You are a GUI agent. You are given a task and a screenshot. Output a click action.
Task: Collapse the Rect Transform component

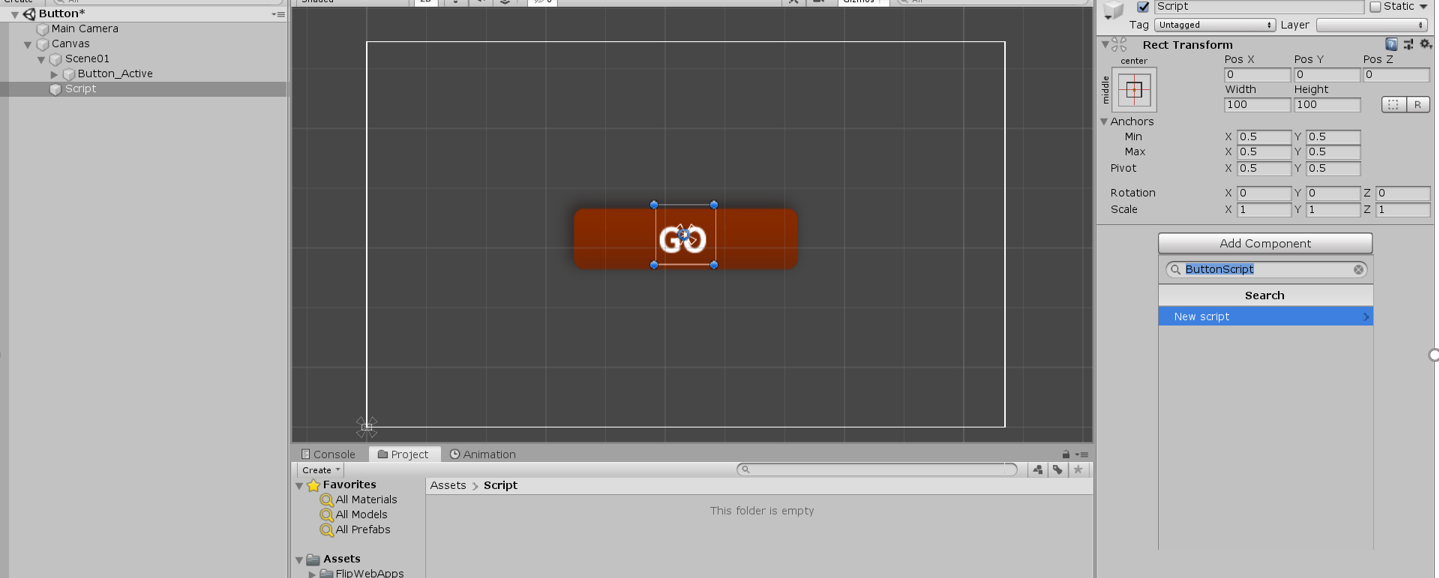coord(1105,45)
